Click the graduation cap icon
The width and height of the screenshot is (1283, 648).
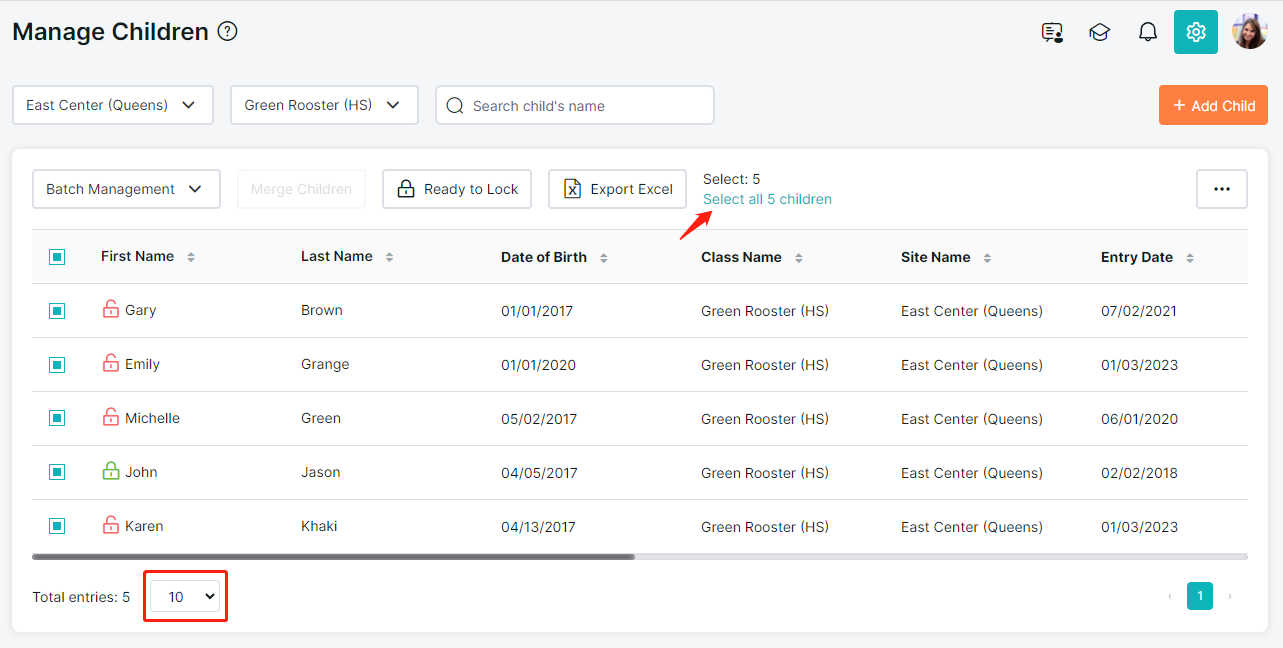point(1099,32)
